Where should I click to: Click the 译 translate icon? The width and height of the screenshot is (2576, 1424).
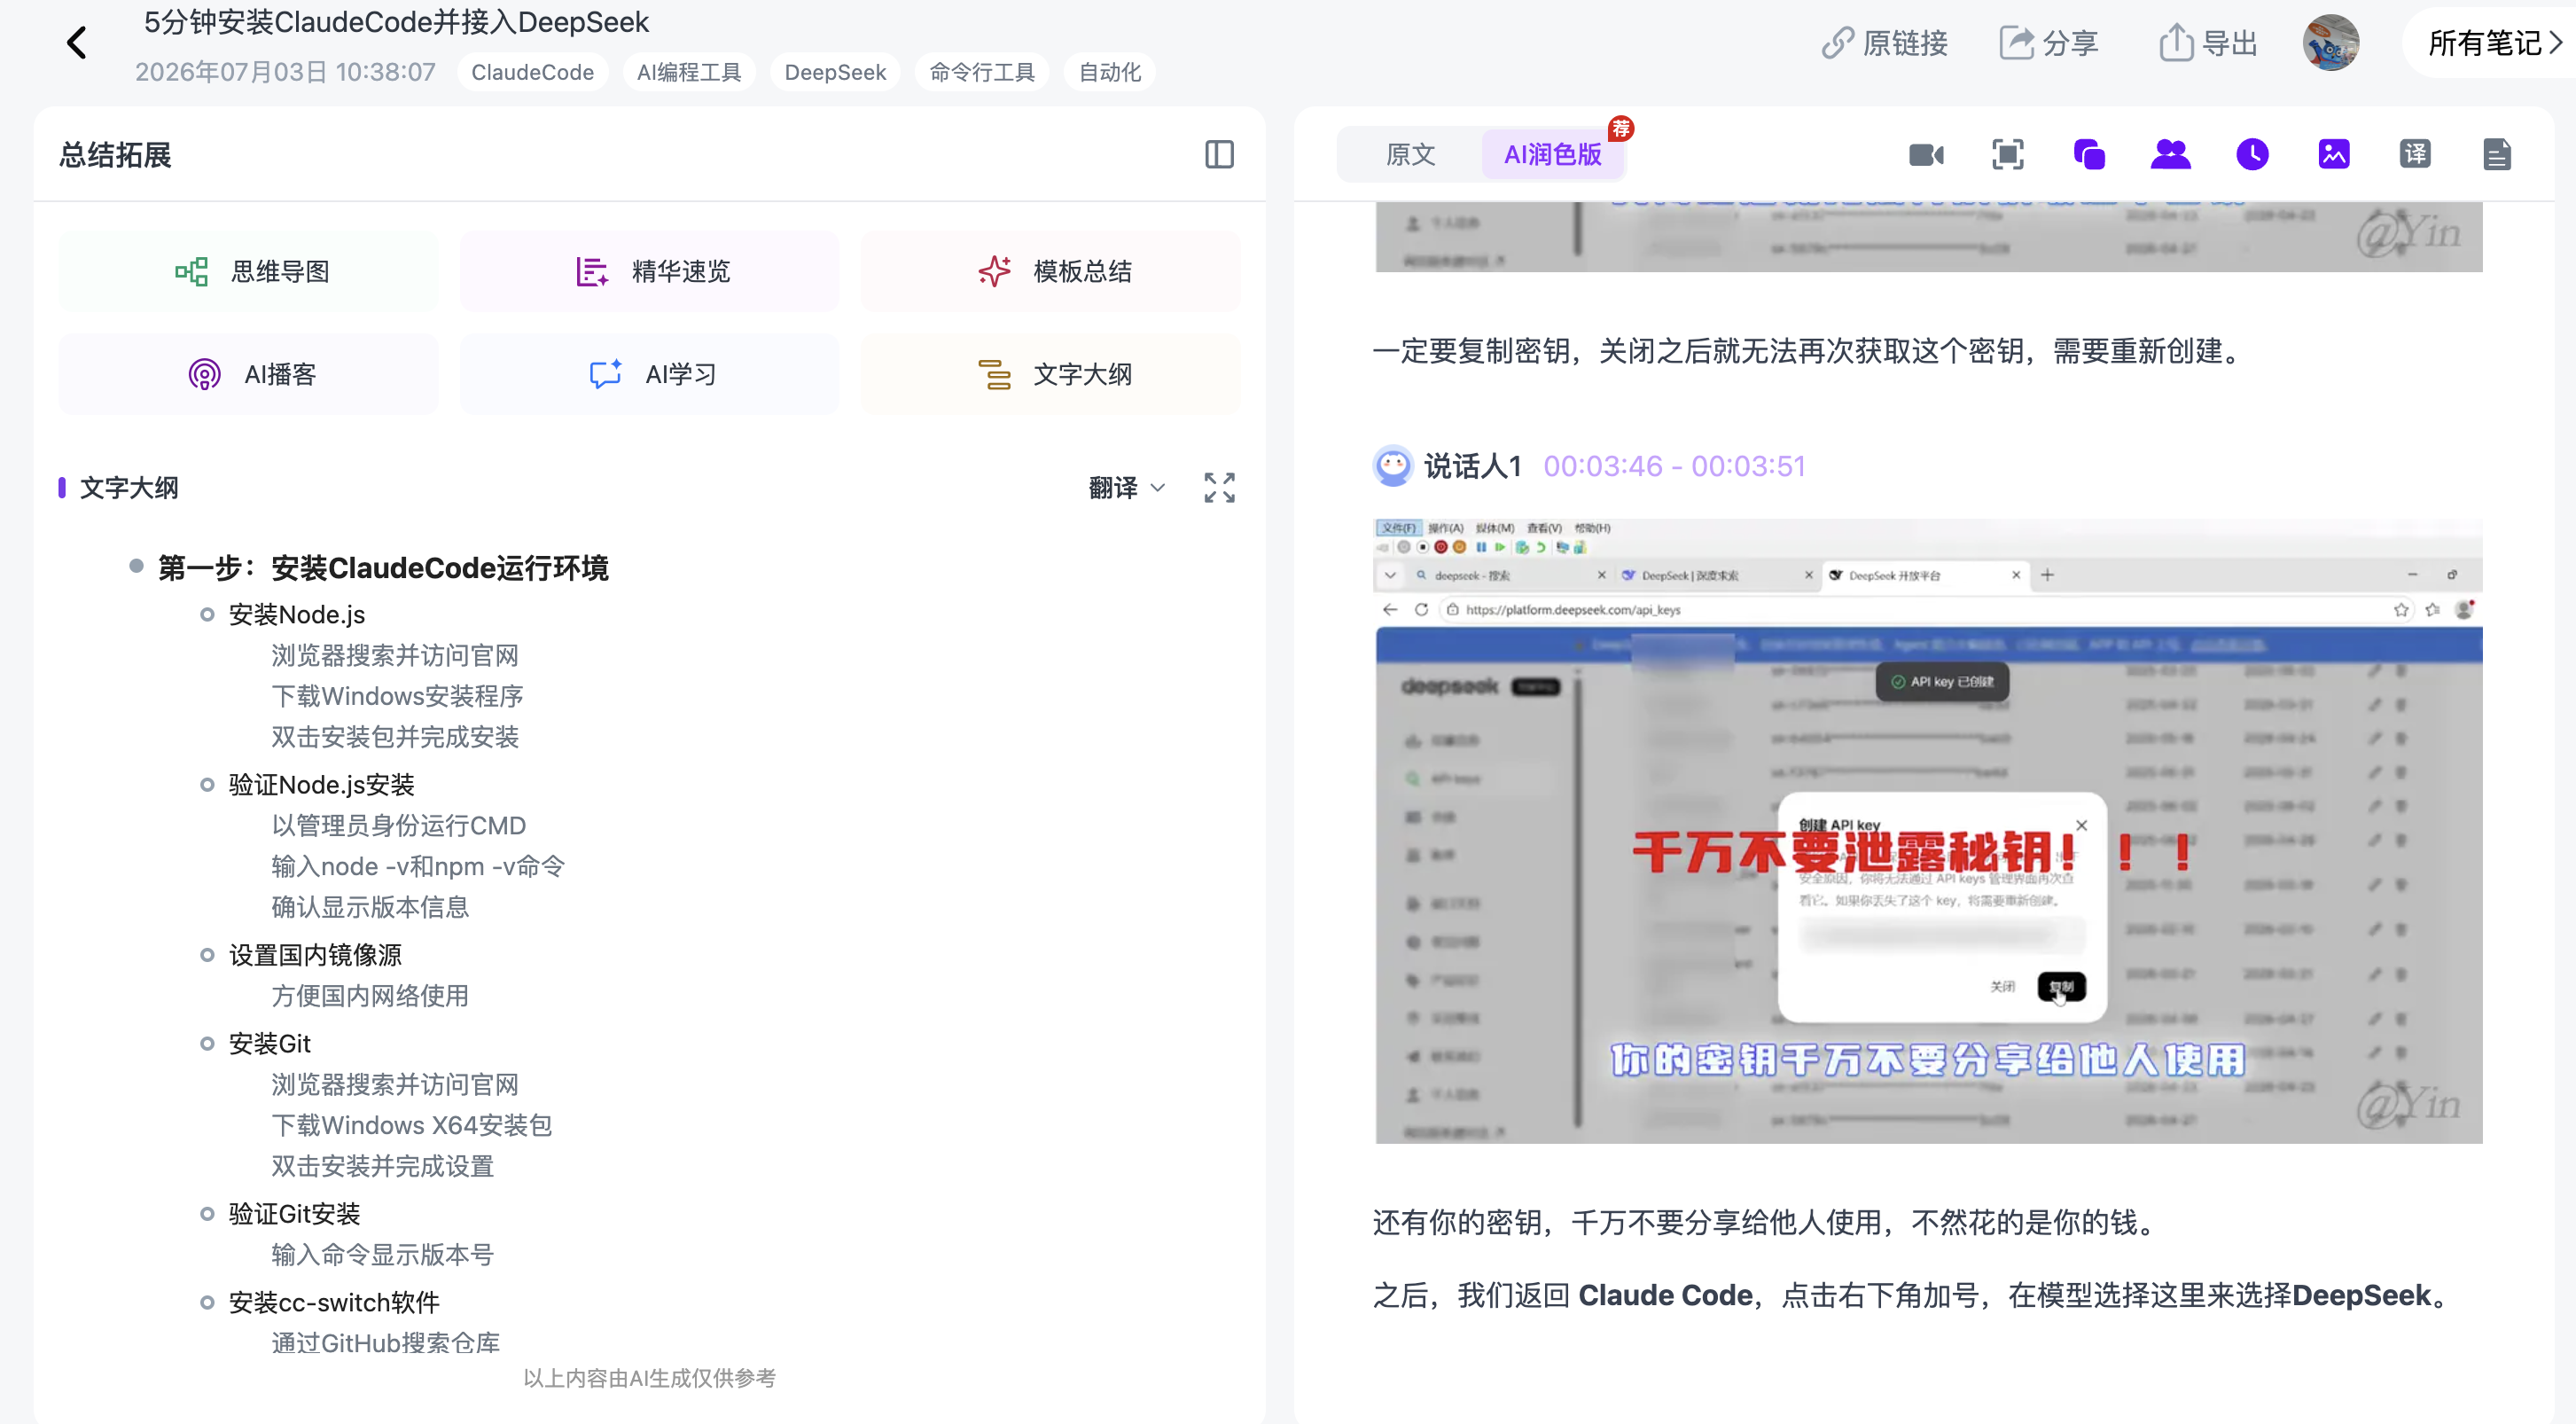point(2414,154)
